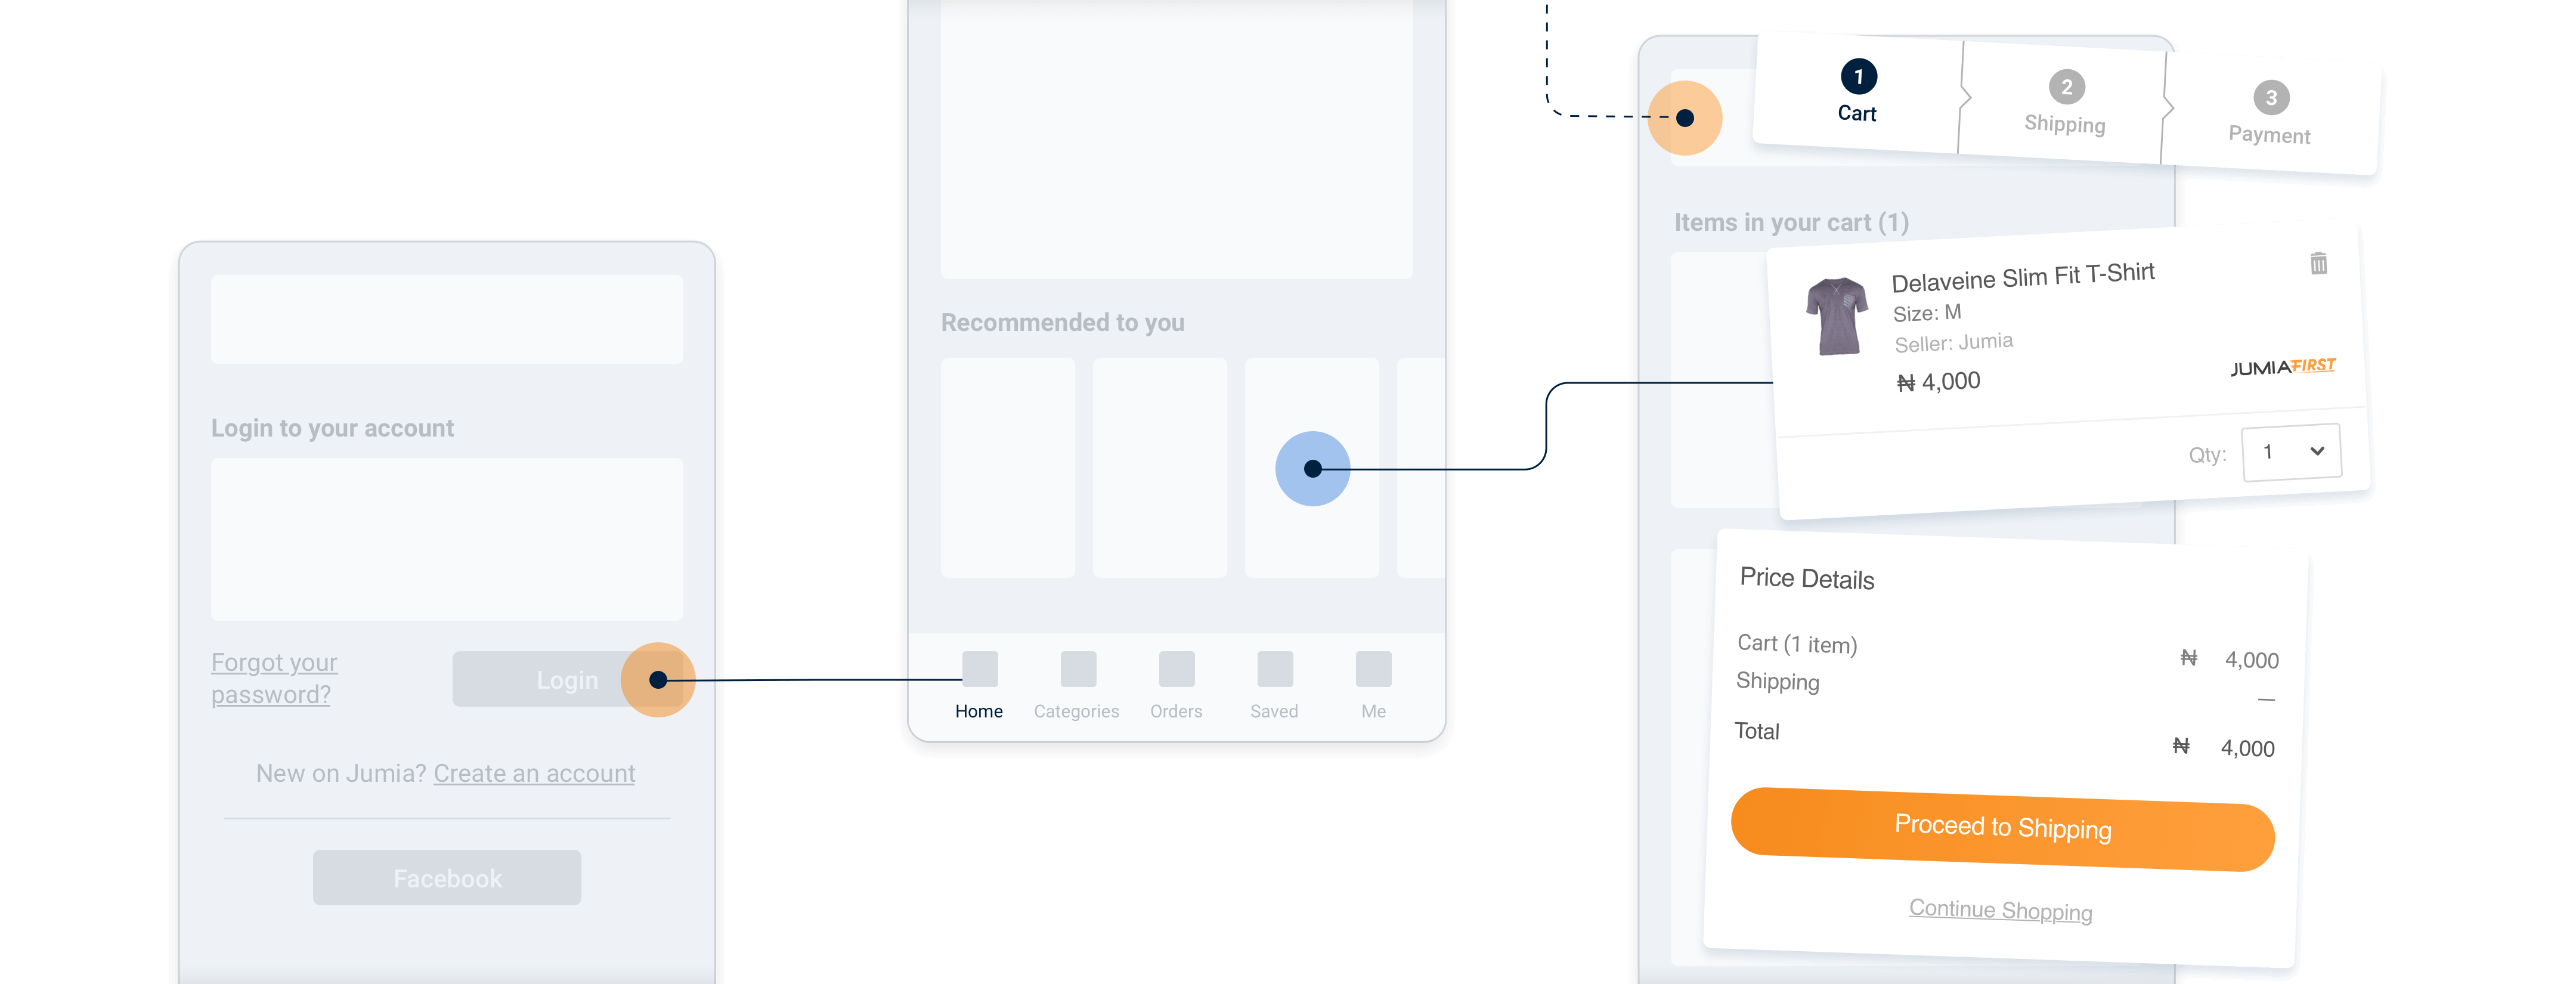
Task: Click the Saved navigation icon
Action: tap(1274, 669)
